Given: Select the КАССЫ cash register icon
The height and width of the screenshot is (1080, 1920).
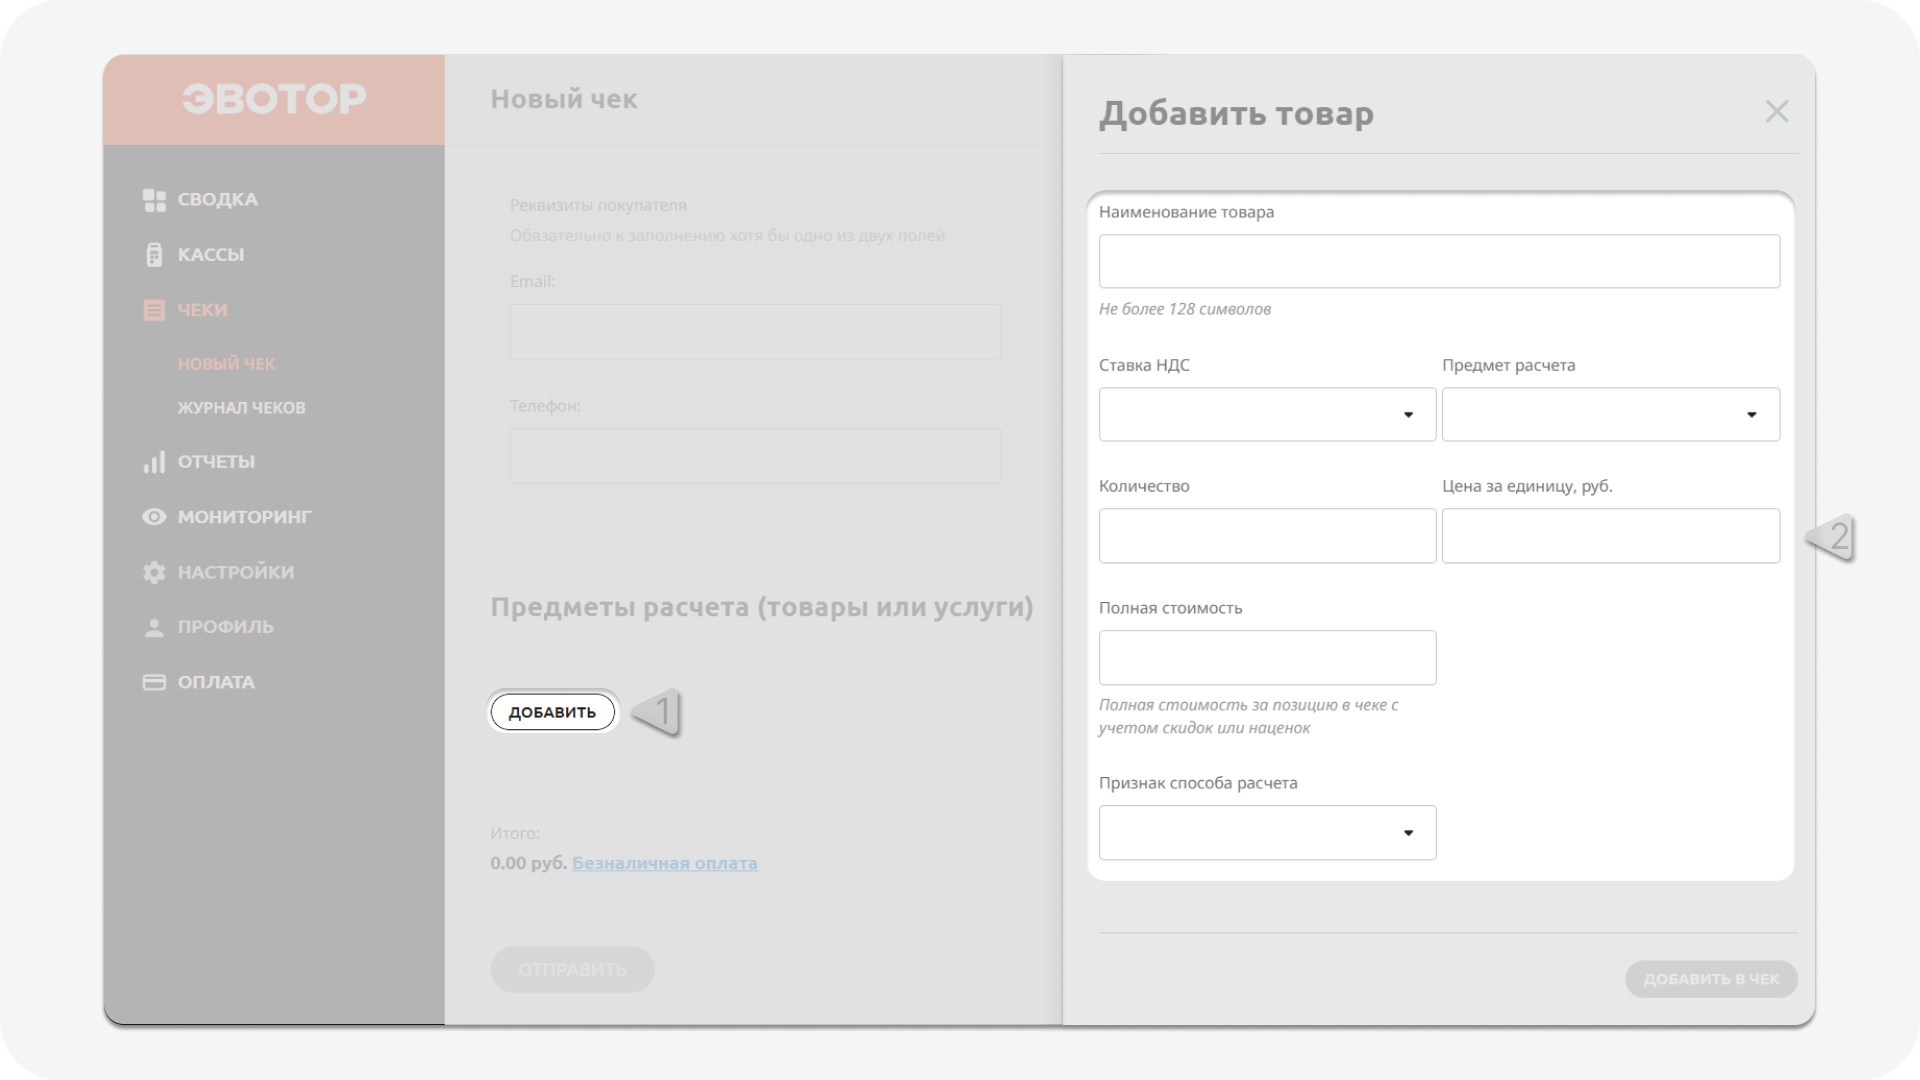Looking at the screenshot, I should coord(155,254).
